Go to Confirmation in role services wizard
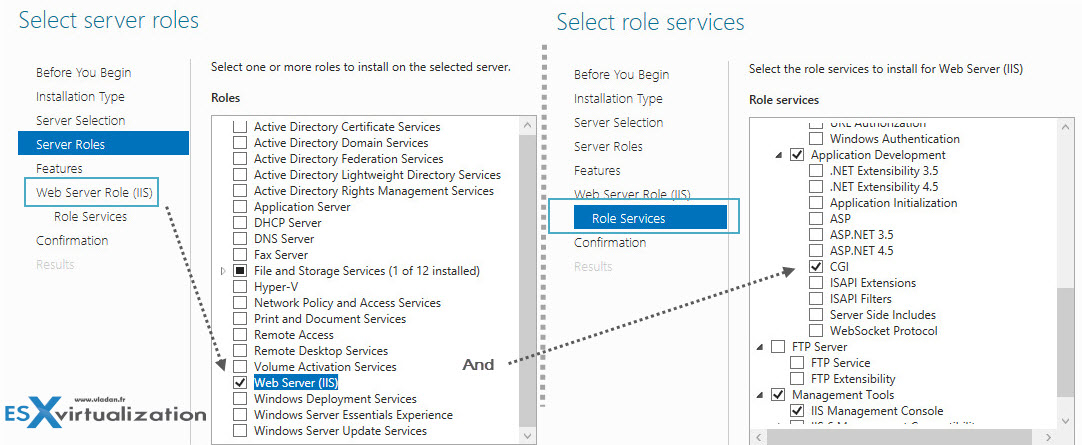1082x445 pixels. click(610, 242)
